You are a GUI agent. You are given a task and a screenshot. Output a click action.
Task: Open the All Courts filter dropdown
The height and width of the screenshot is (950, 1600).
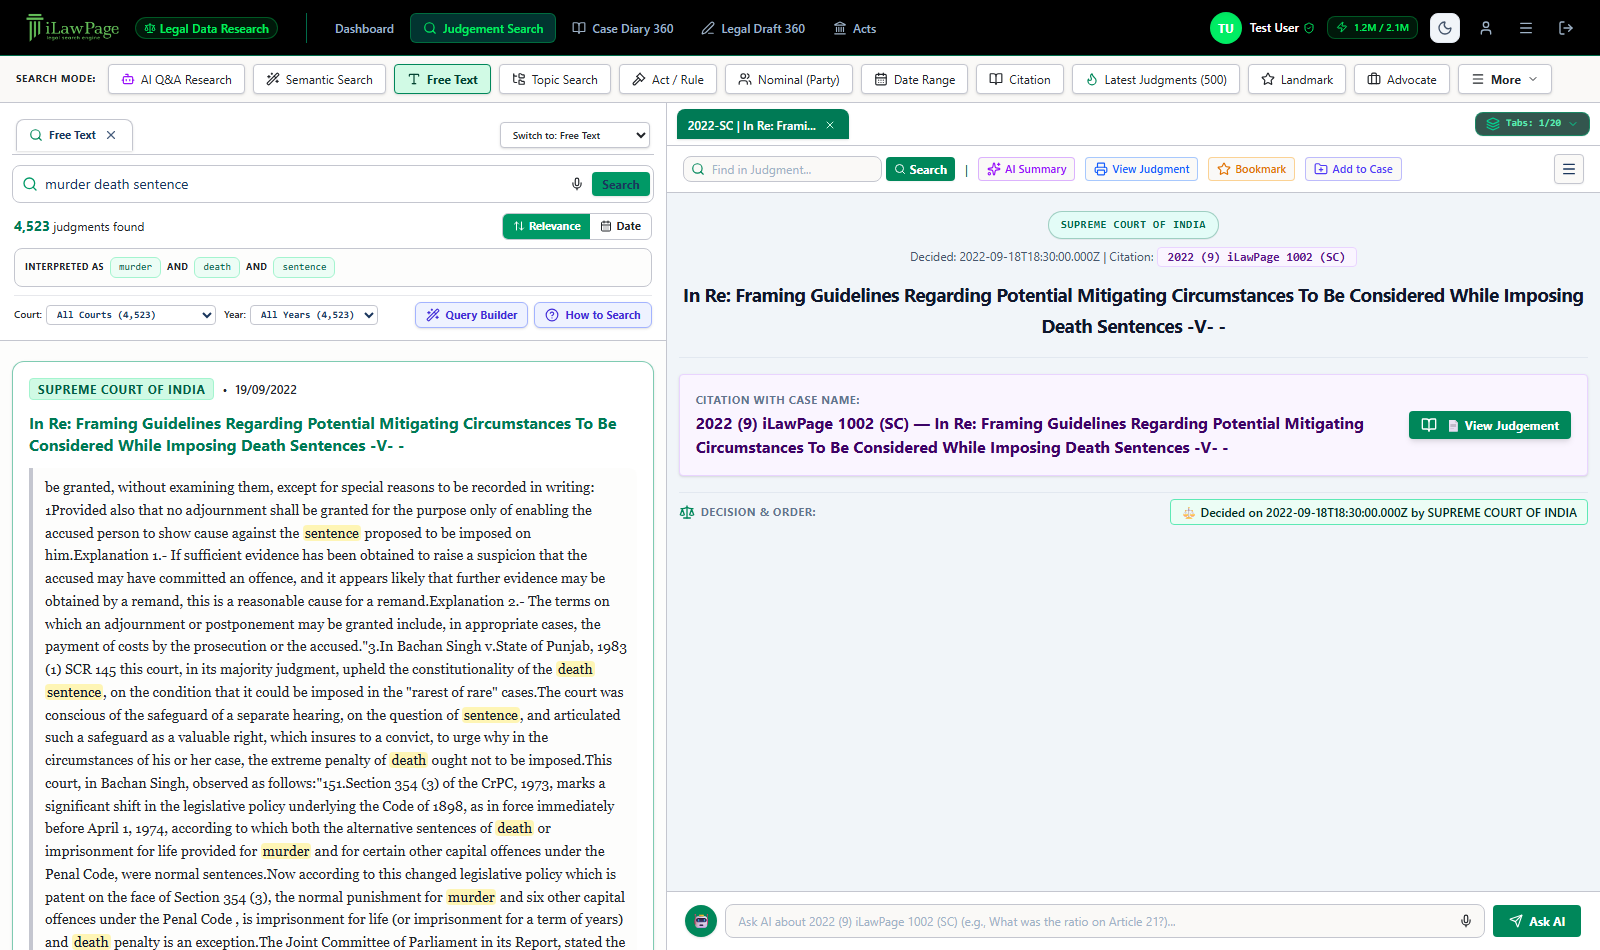point(131,315)
